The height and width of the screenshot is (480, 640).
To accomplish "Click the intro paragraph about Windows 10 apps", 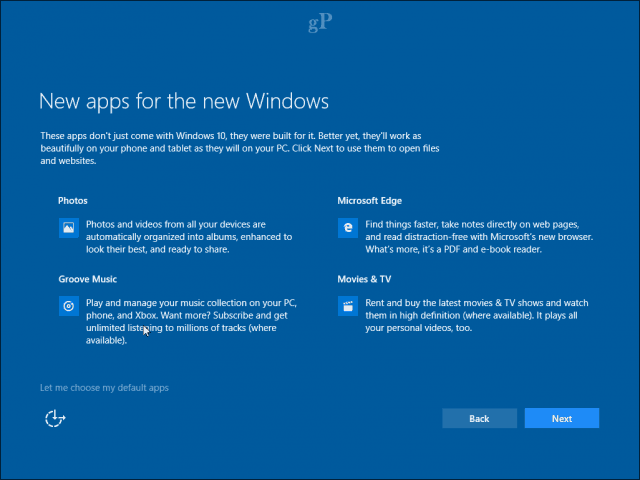I will point(240,148).
